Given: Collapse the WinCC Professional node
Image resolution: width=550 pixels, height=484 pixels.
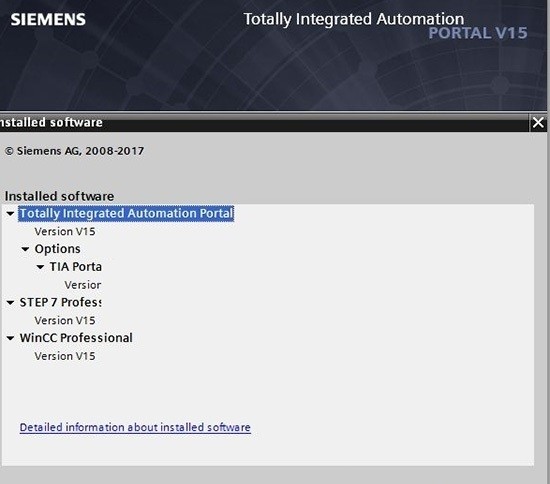Looking at the screenshot, I should (11, 338).
